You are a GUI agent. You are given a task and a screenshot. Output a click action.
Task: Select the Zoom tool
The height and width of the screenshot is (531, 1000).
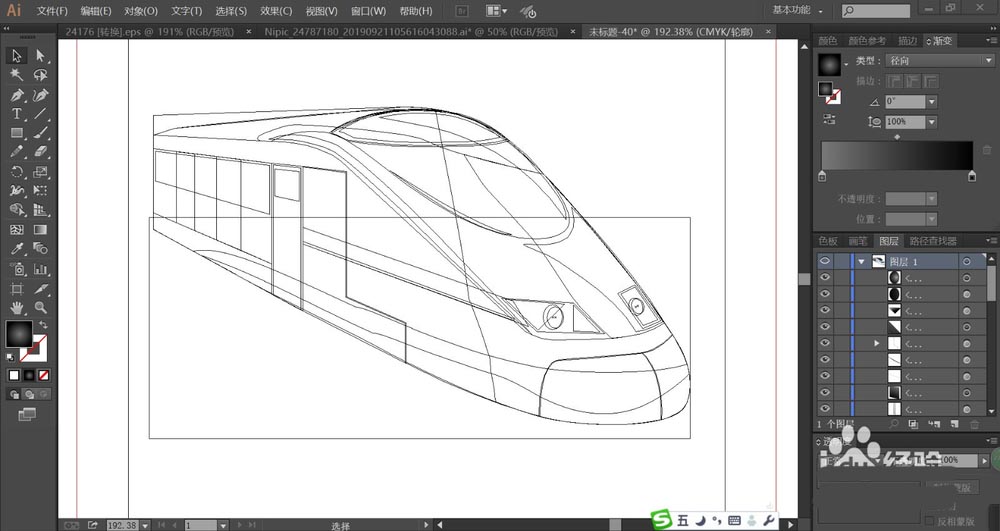click(41, 308)
